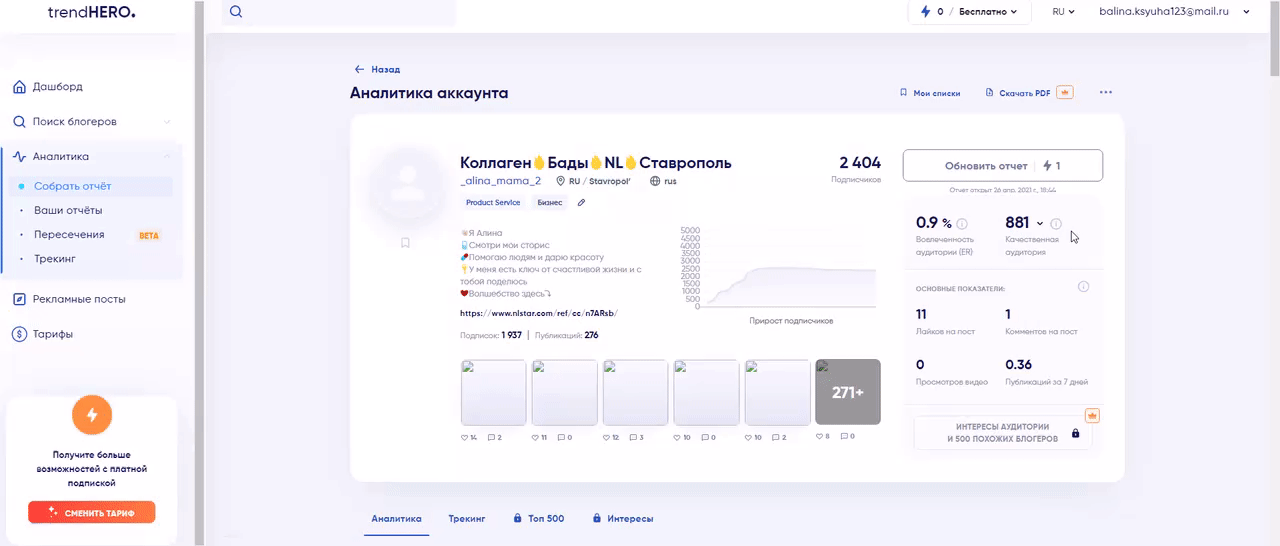Click the Аналитика pulse icon in sidebar
1280x546 pixels.
[19, 157]
